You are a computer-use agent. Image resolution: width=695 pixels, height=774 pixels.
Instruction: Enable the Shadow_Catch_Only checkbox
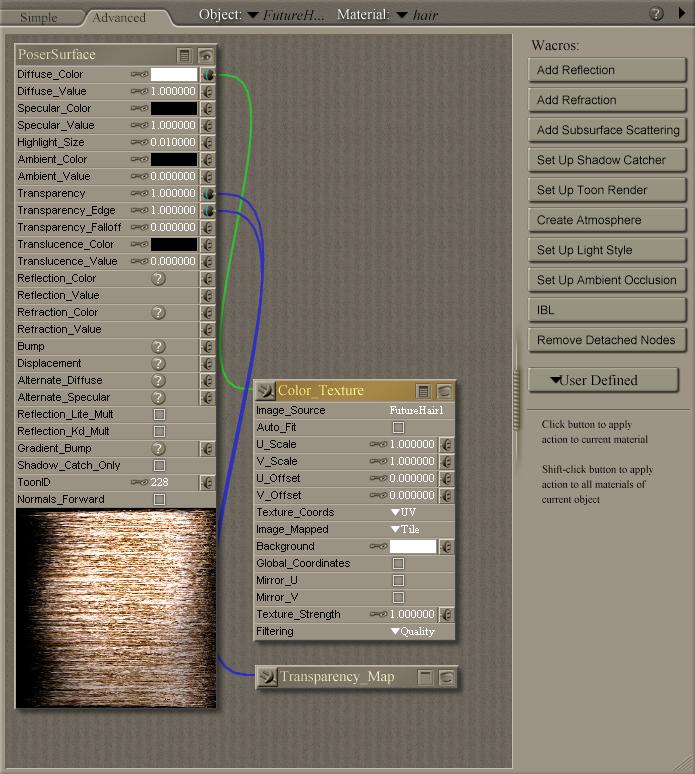(159, 465)
